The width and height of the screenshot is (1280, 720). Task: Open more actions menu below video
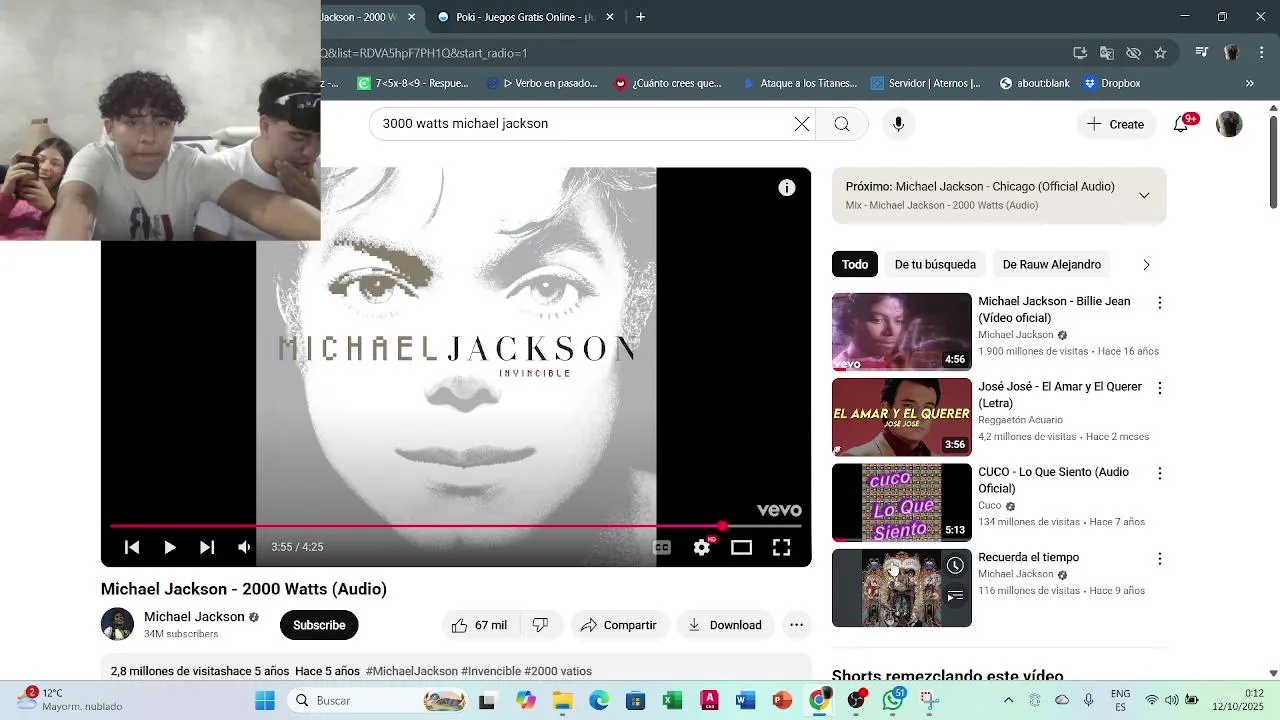coord(796,625)
